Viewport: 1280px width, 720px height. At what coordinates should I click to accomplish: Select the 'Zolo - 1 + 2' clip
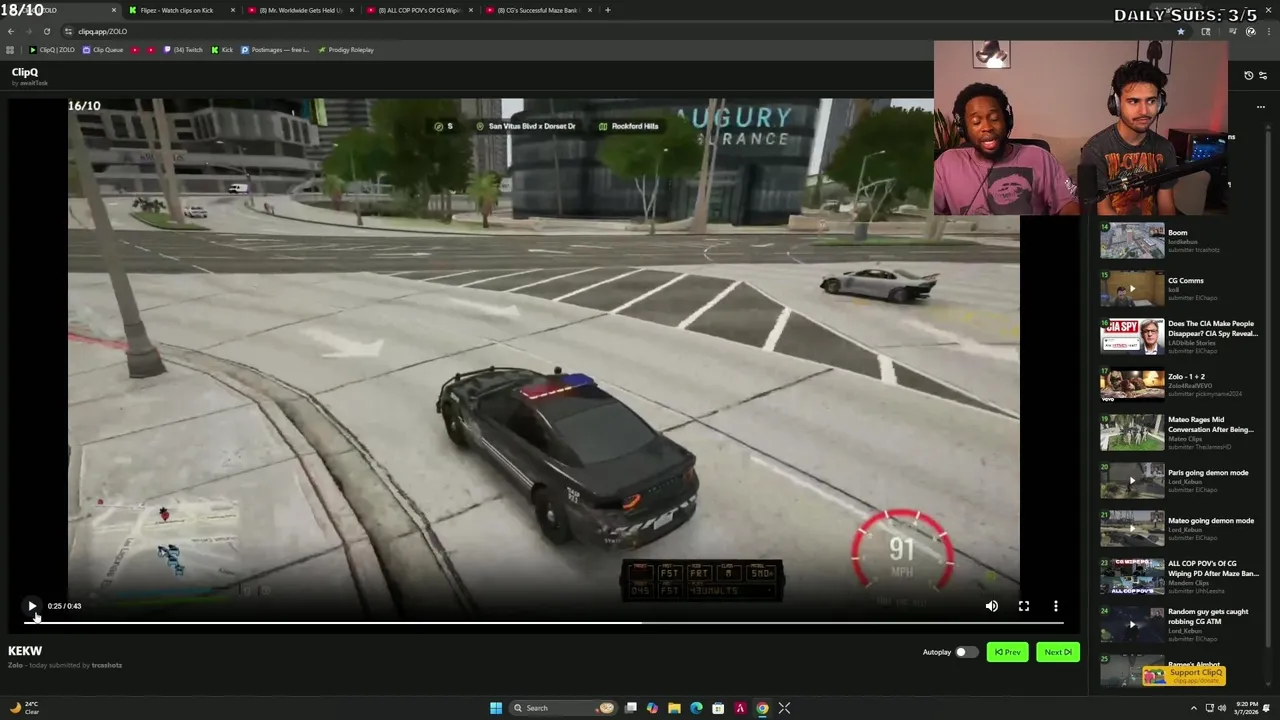point(1180,385)
